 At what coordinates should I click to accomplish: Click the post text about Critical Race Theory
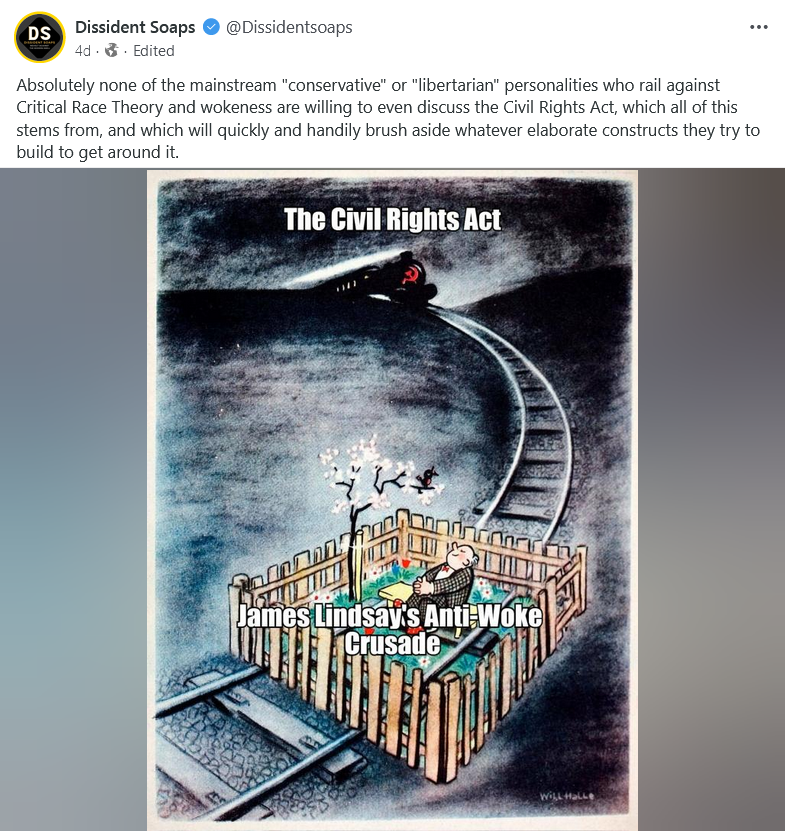388,118
